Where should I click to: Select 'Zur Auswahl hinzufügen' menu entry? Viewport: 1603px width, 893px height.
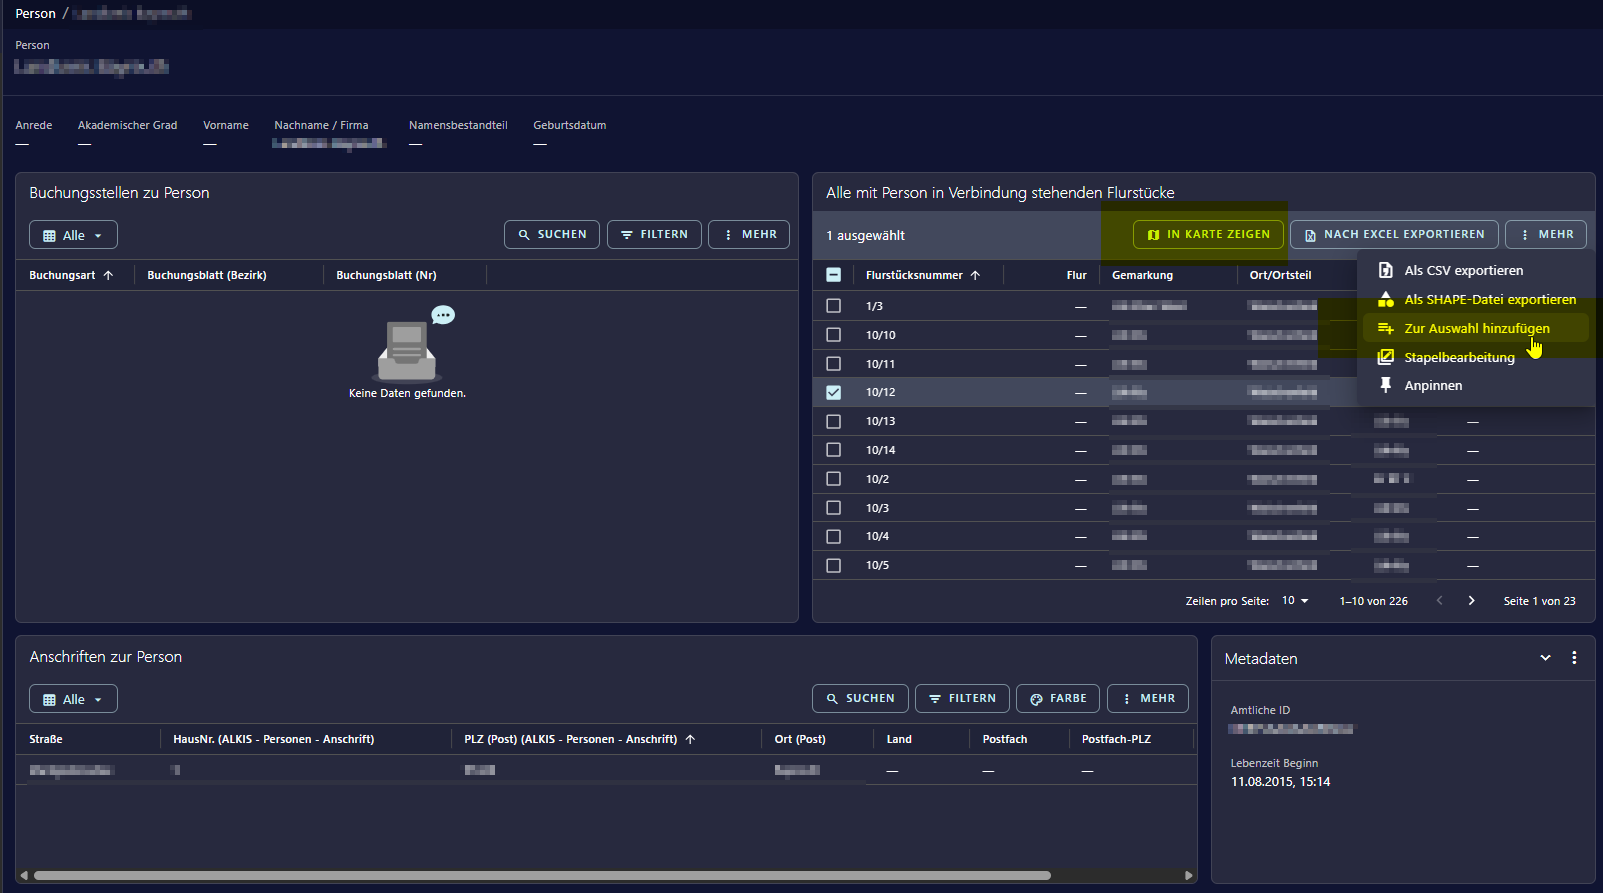pos(1476,328)
